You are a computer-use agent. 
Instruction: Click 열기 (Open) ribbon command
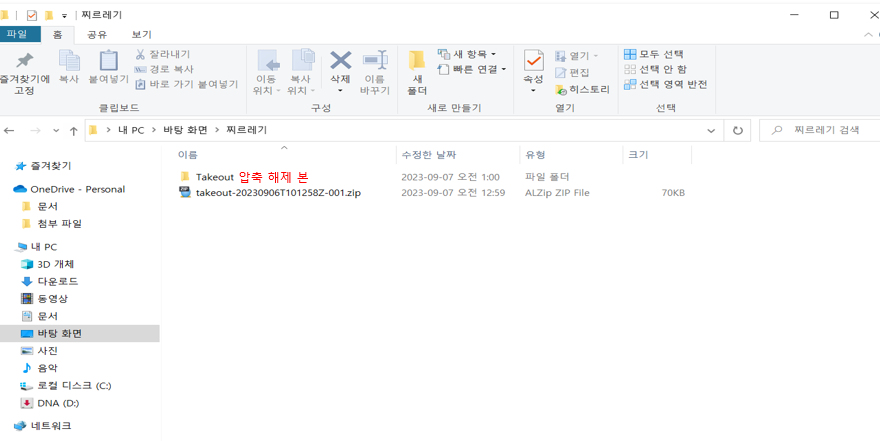click(x=576, y=56)
